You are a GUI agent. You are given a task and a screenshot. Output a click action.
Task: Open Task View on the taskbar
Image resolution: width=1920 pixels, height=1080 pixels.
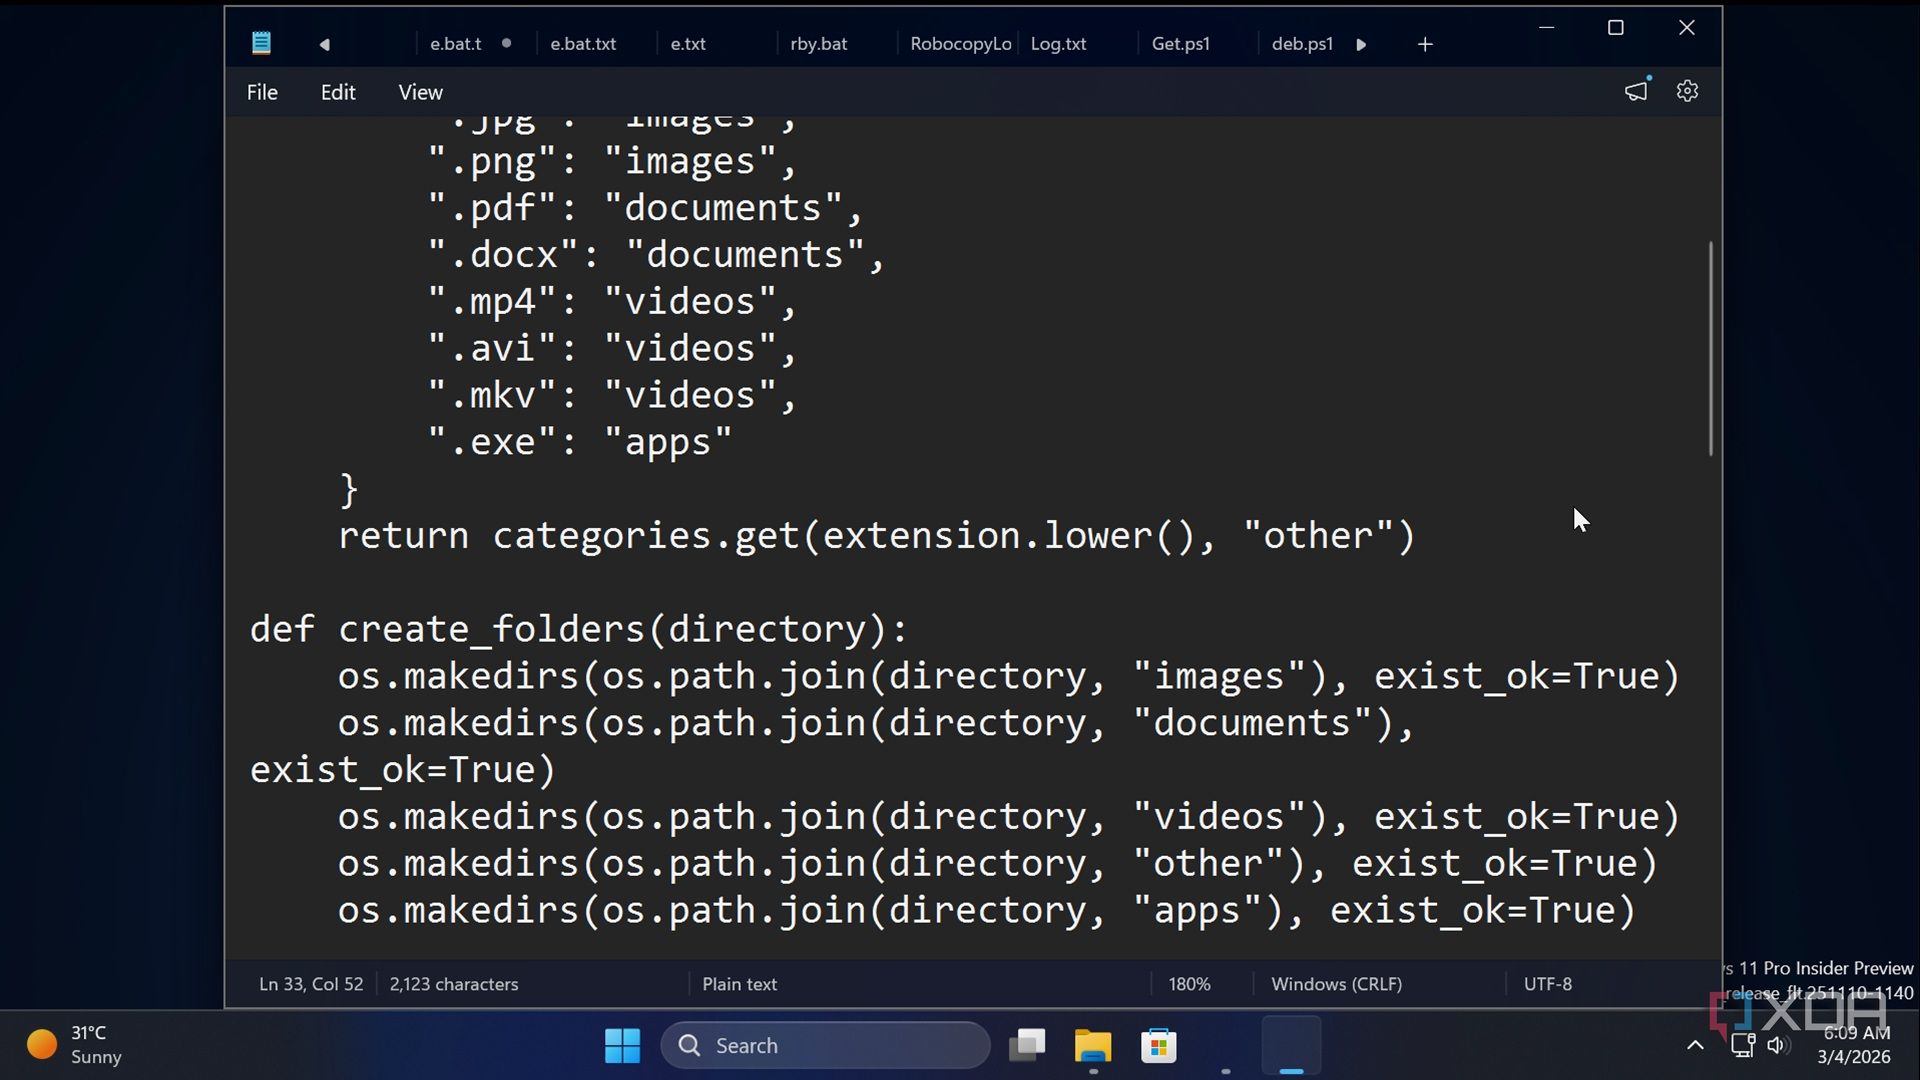(x=1027, y=1046)
